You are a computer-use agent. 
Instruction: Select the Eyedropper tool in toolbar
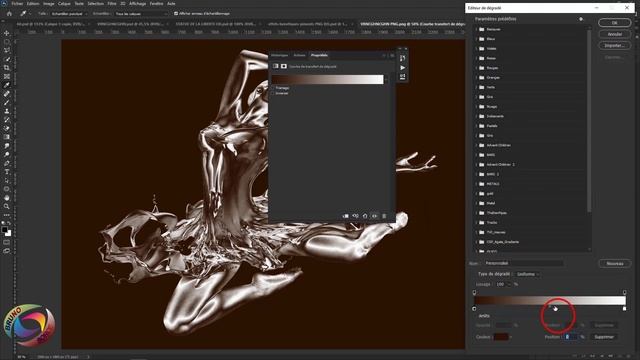pyautogui.click(x=7, y=85)
